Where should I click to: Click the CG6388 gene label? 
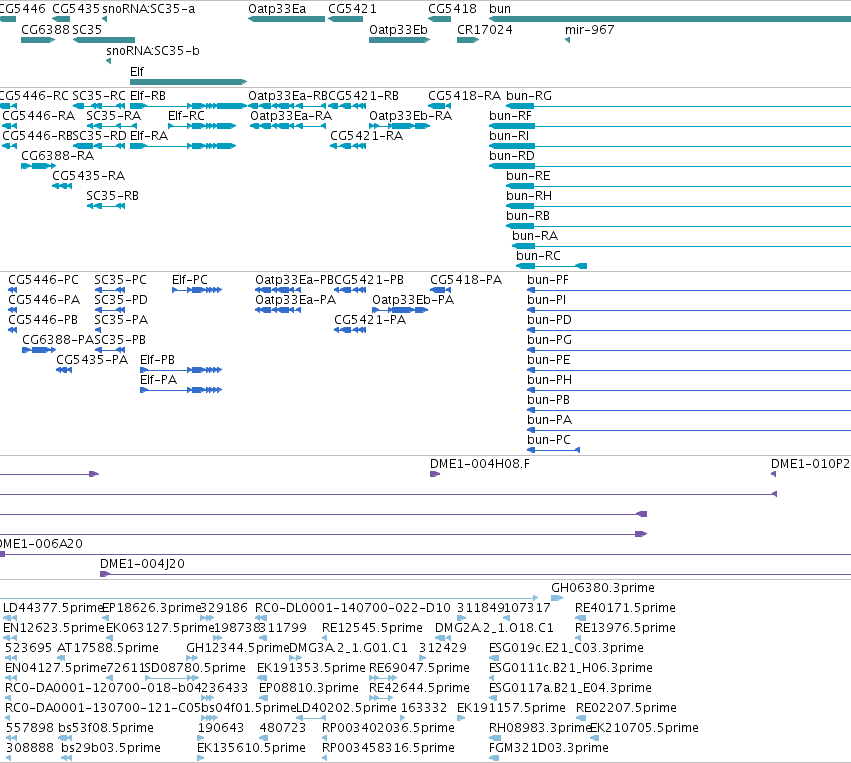pos(46,30)
